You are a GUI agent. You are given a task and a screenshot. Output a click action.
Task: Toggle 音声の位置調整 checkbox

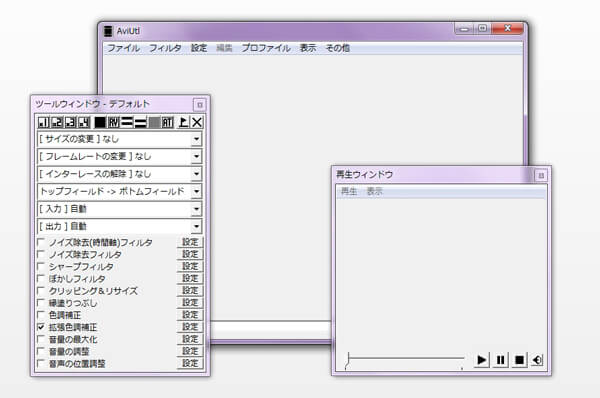tap(41, 363)
